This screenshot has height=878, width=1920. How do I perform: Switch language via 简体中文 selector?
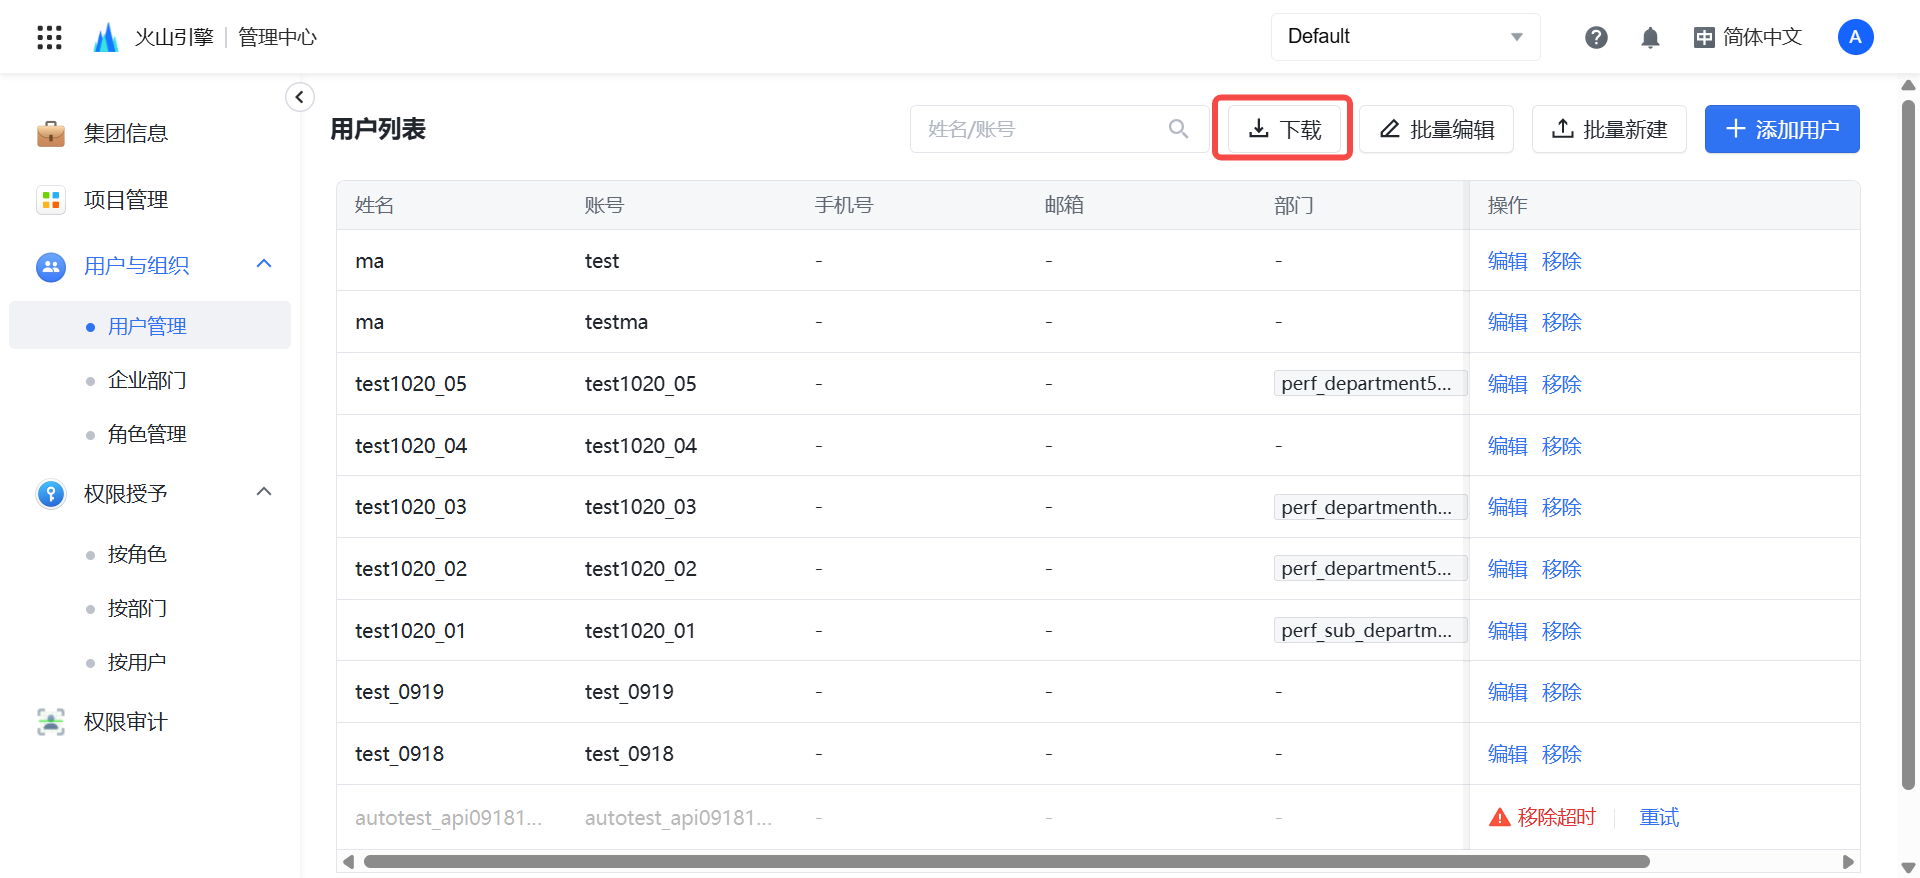click(x=1748, y=37)
